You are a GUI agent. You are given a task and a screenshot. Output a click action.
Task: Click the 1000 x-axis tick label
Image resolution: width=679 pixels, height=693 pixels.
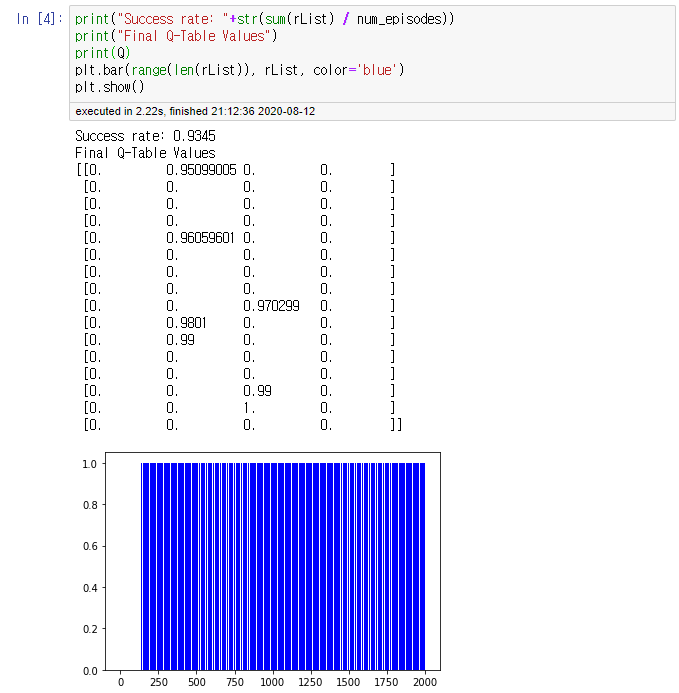[272, 682]
